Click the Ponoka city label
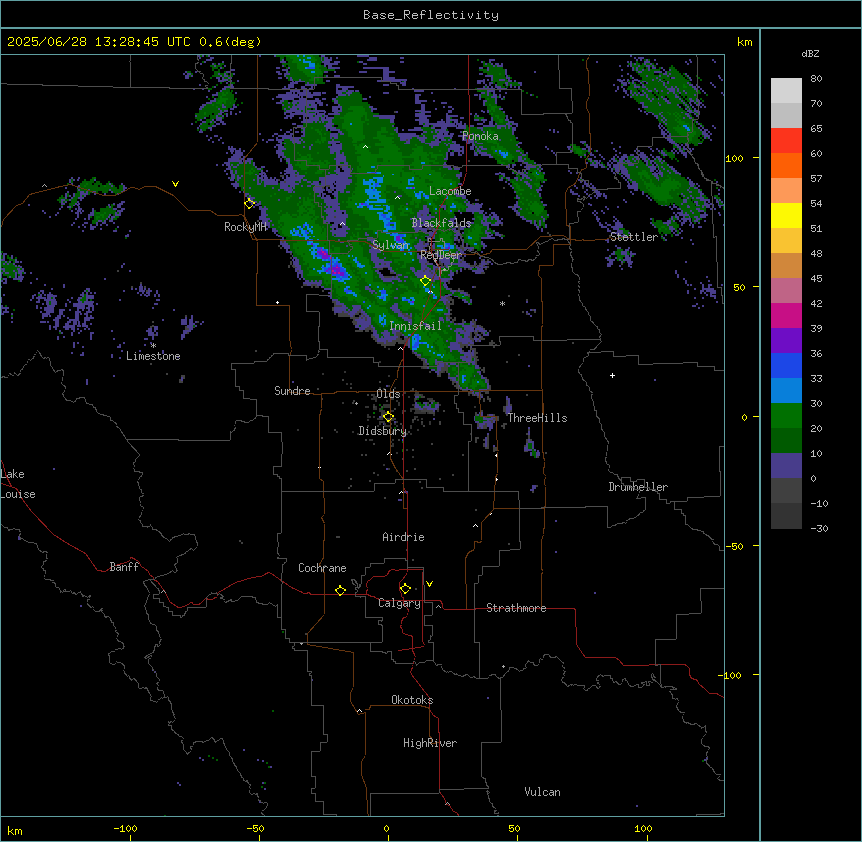The height and width of the screenshot is (842, 862). tap(480, 136)
